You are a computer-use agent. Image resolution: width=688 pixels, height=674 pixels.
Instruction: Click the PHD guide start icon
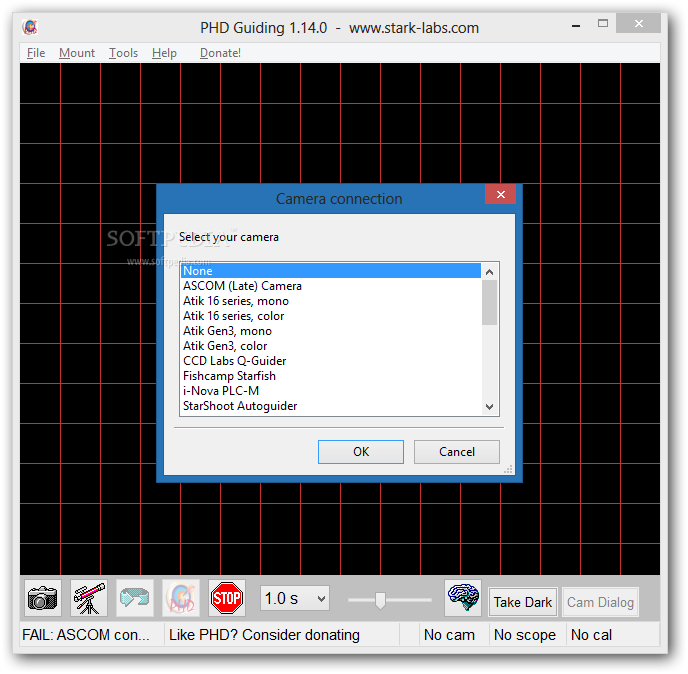[181, 598]
